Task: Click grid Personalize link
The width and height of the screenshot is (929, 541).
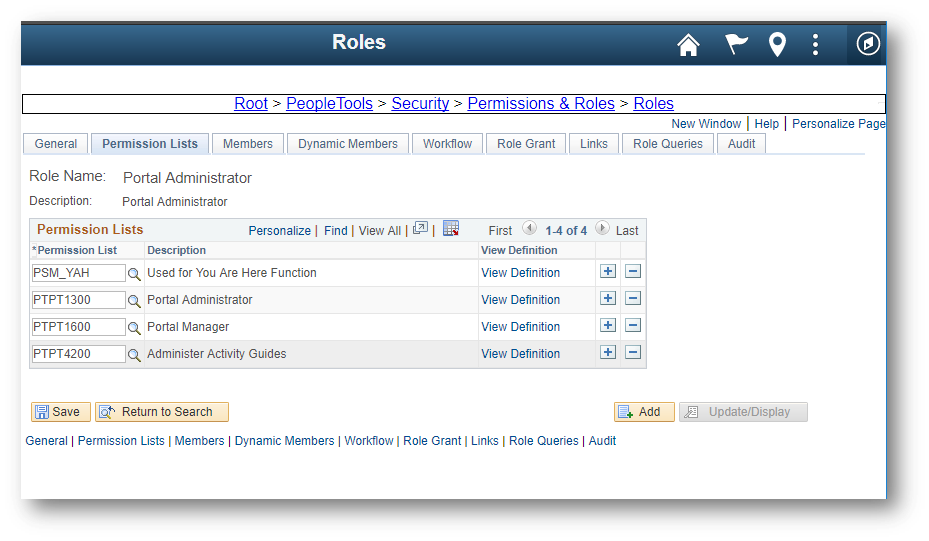Action: tap(279, 231)
